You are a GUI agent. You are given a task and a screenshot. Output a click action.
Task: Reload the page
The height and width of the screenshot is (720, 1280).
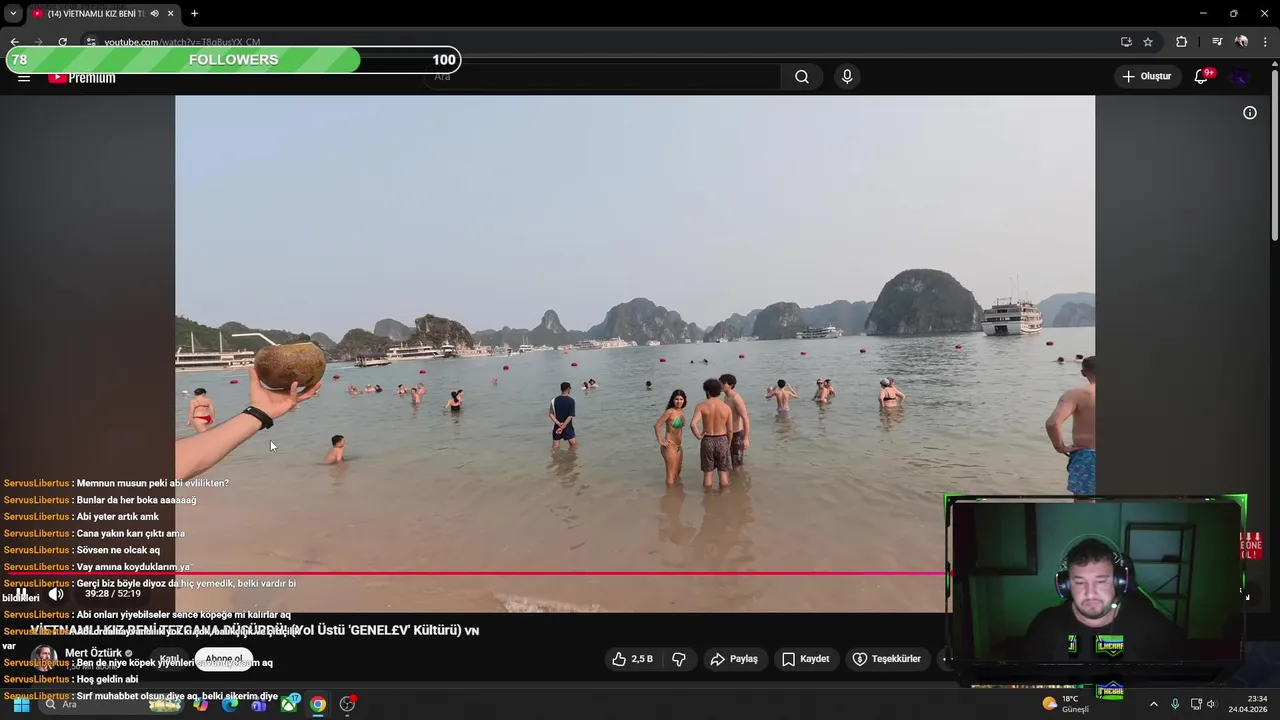pyautogui.click(x=62, y=42)
